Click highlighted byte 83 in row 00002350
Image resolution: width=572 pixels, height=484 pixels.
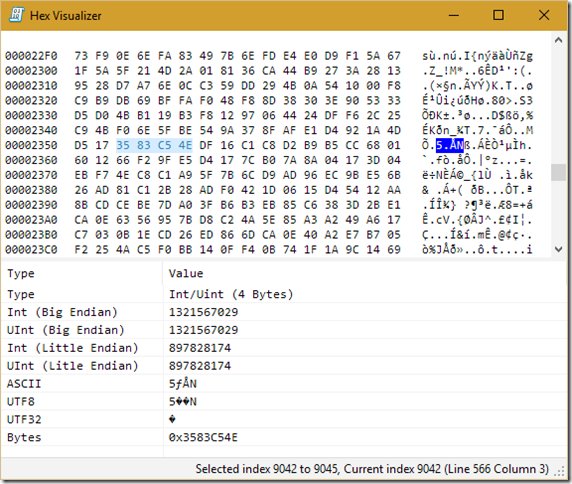coord(144,145)
